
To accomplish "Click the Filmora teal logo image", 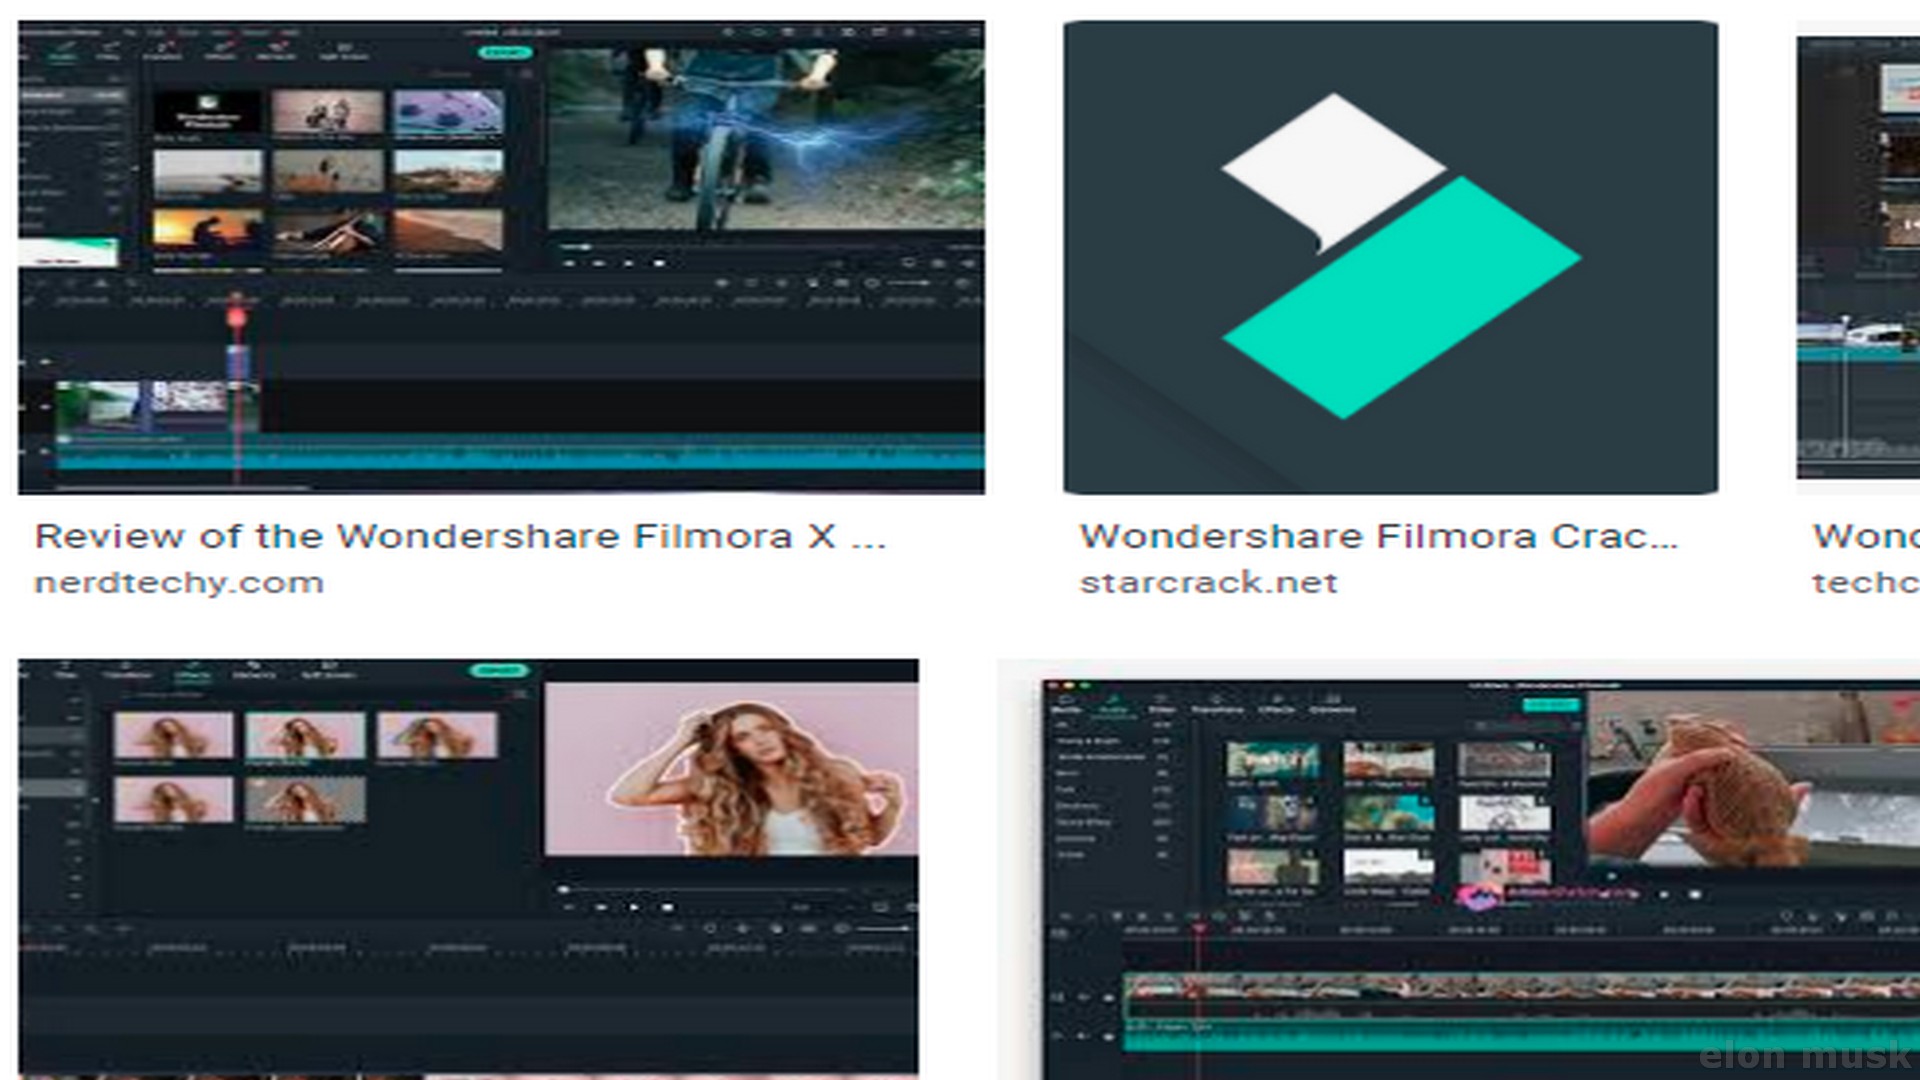I will pos(1390,256).
